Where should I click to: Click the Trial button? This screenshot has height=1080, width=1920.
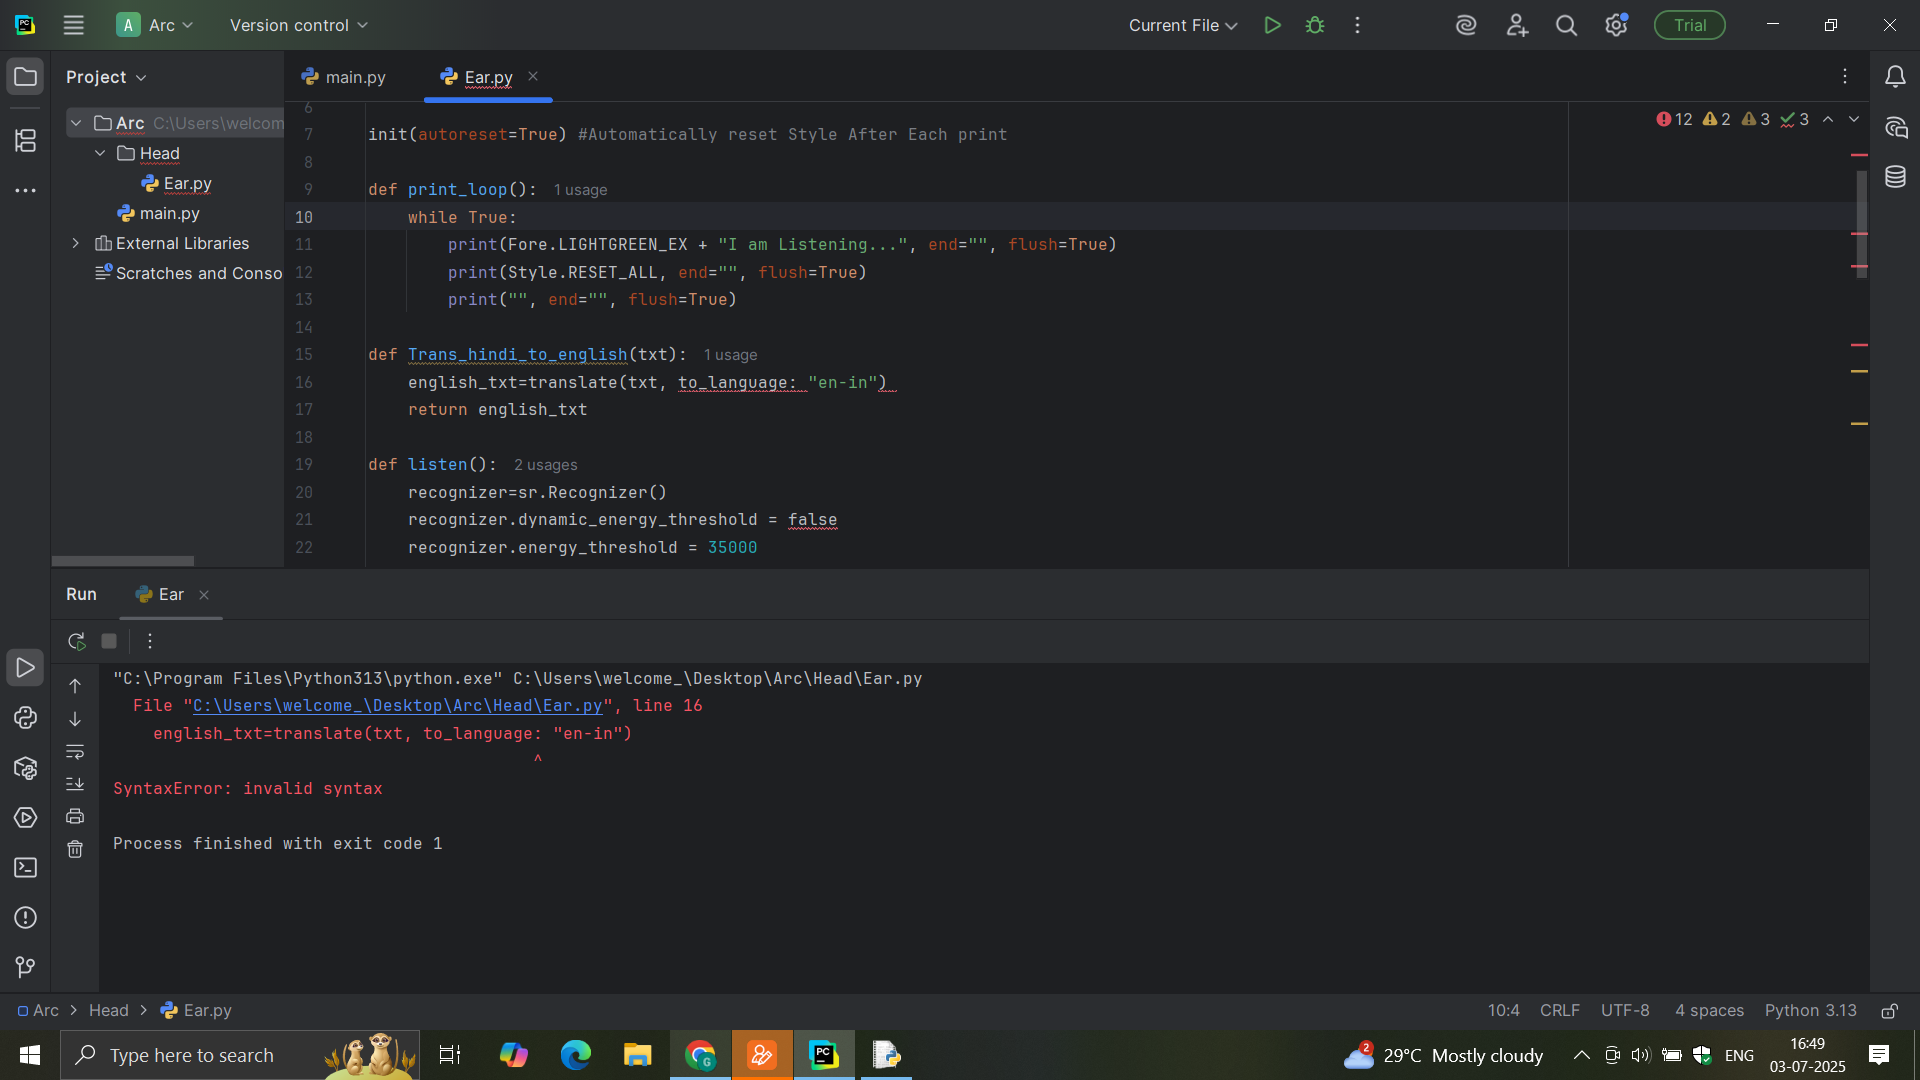click(x=1689, y=25)
